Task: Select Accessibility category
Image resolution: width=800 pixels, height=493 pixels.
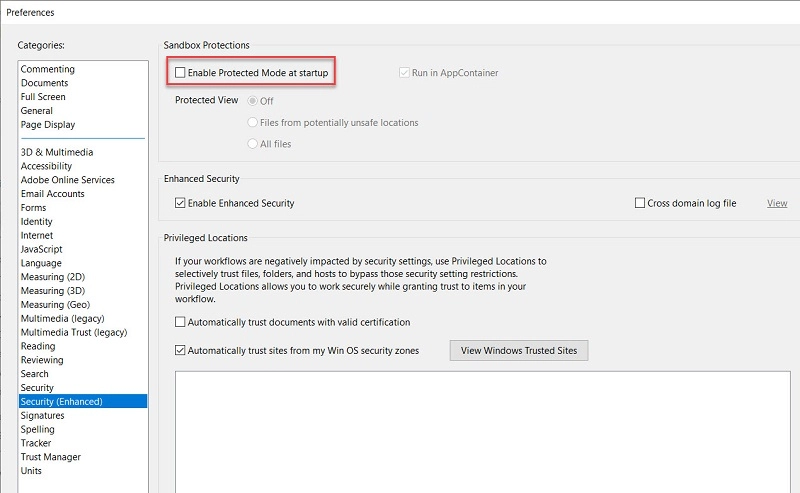Action: coord(46,166)
